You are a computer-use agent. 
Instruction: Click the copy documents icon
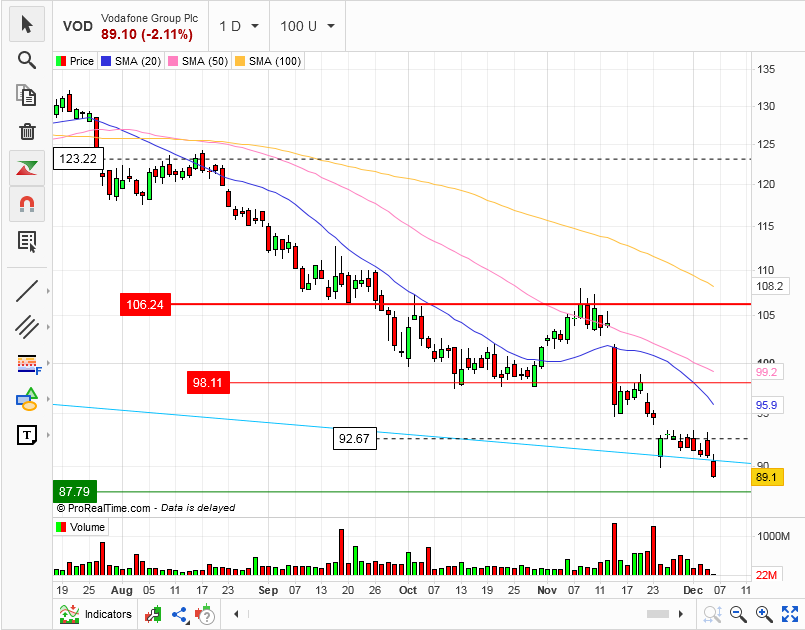27,96
